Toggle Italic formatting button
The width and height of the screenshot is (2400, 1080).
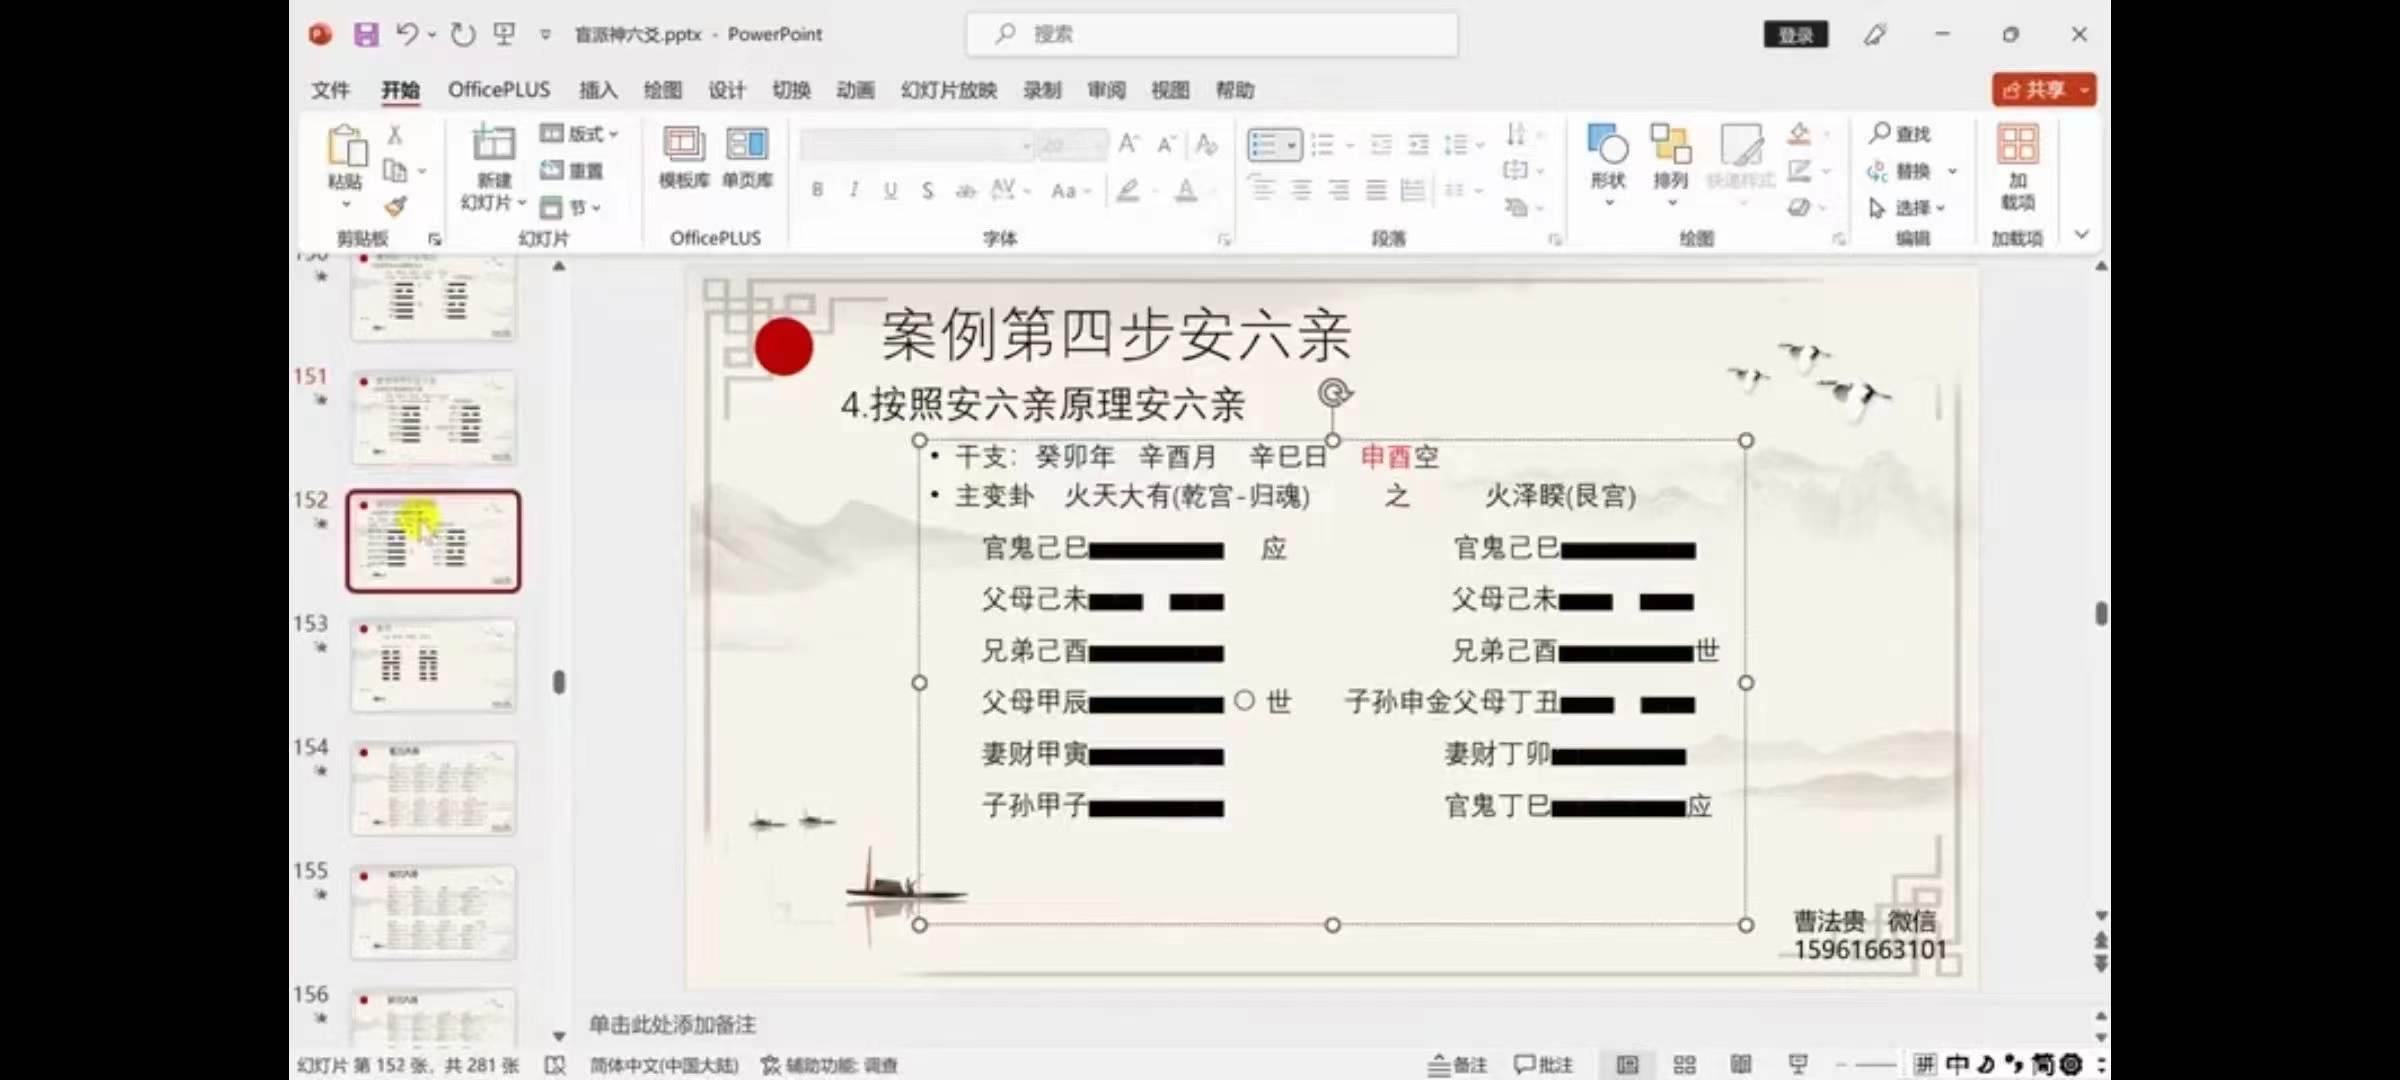(x=853, y=190)
